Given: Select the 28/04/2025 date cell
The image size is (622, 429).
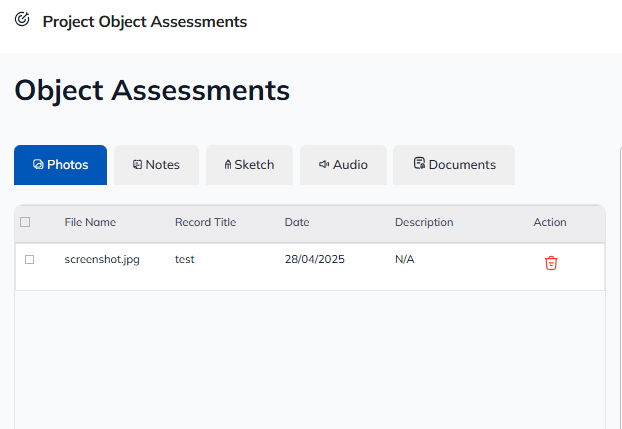Looking at the screenshot, I should 314,260.
